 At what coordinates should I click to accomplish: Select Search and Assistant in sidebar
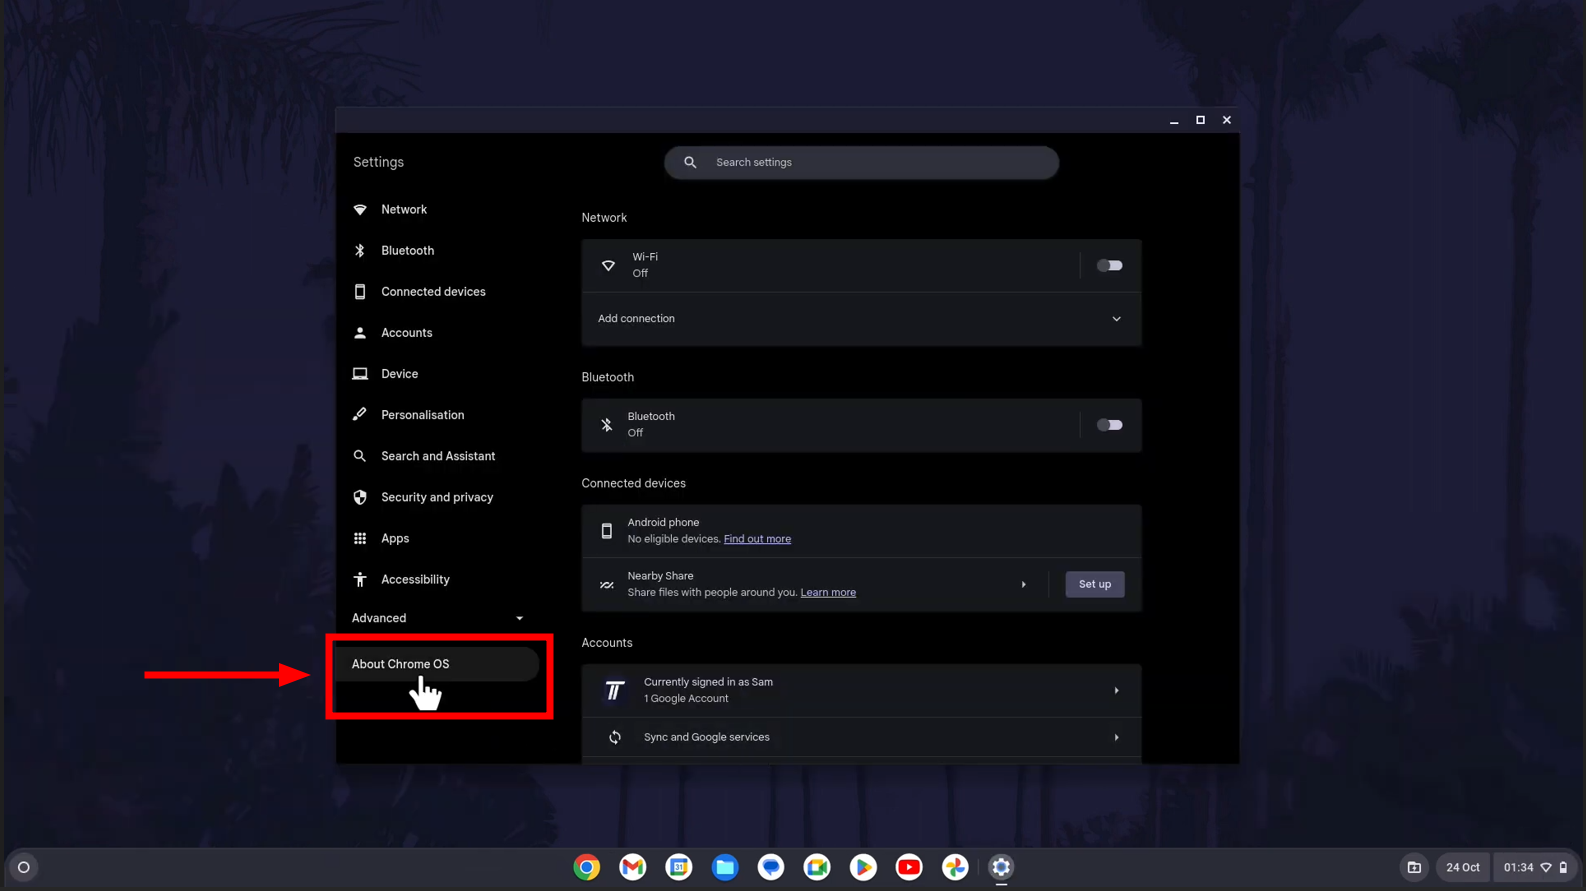(x=437, y=456)
